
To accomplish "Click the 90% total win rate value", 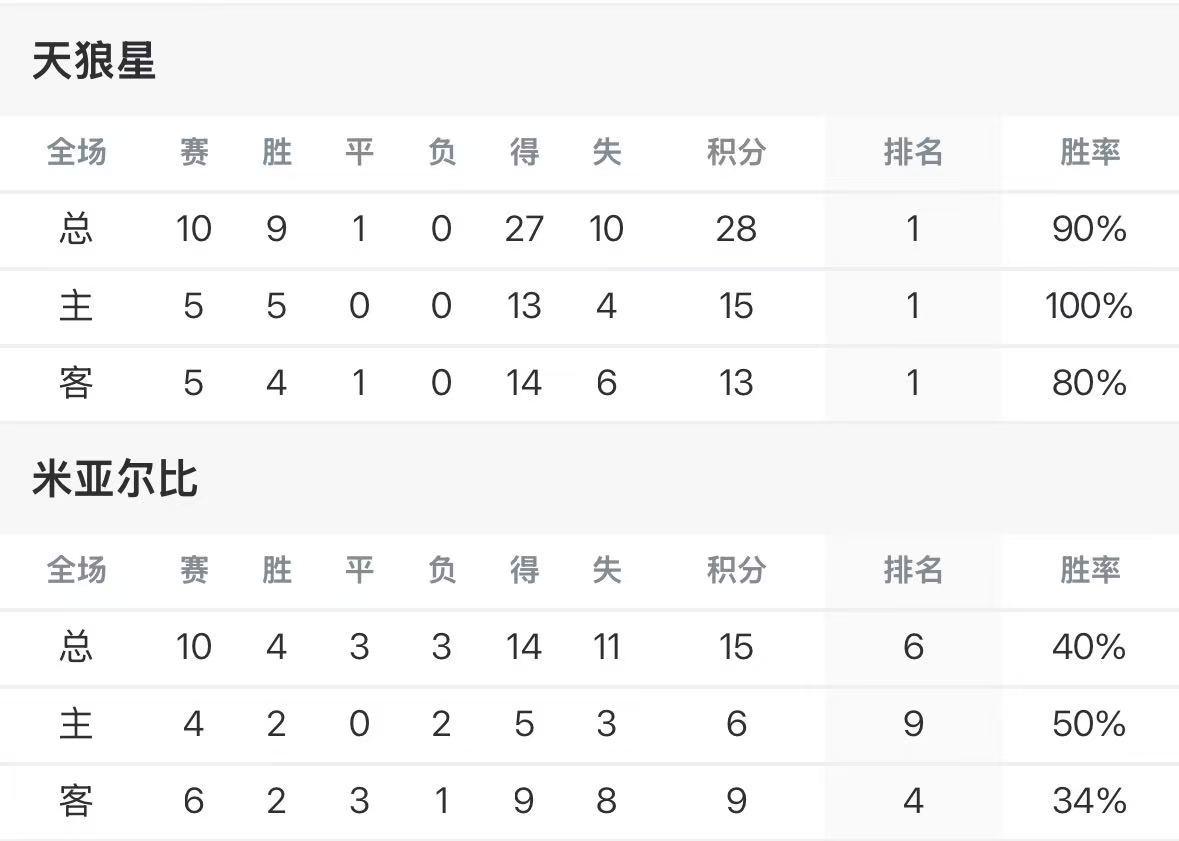I will click(1089, 229).
